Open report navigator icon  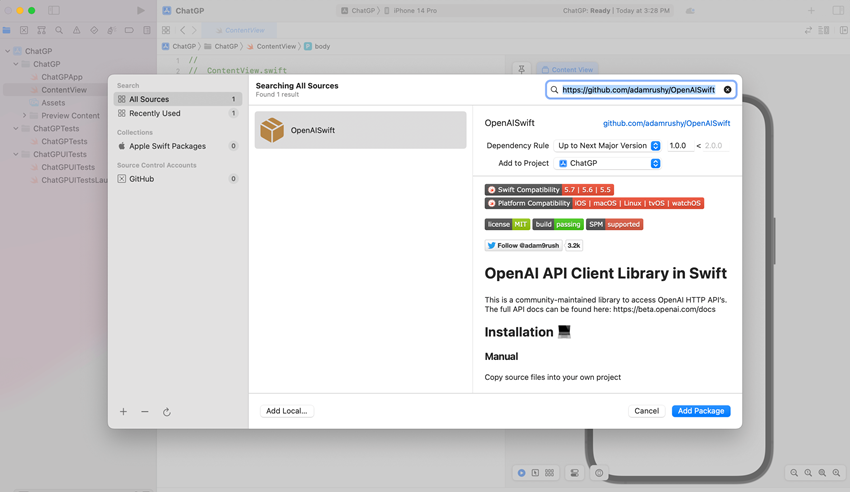pyautogui.click(x=147, y=30)
